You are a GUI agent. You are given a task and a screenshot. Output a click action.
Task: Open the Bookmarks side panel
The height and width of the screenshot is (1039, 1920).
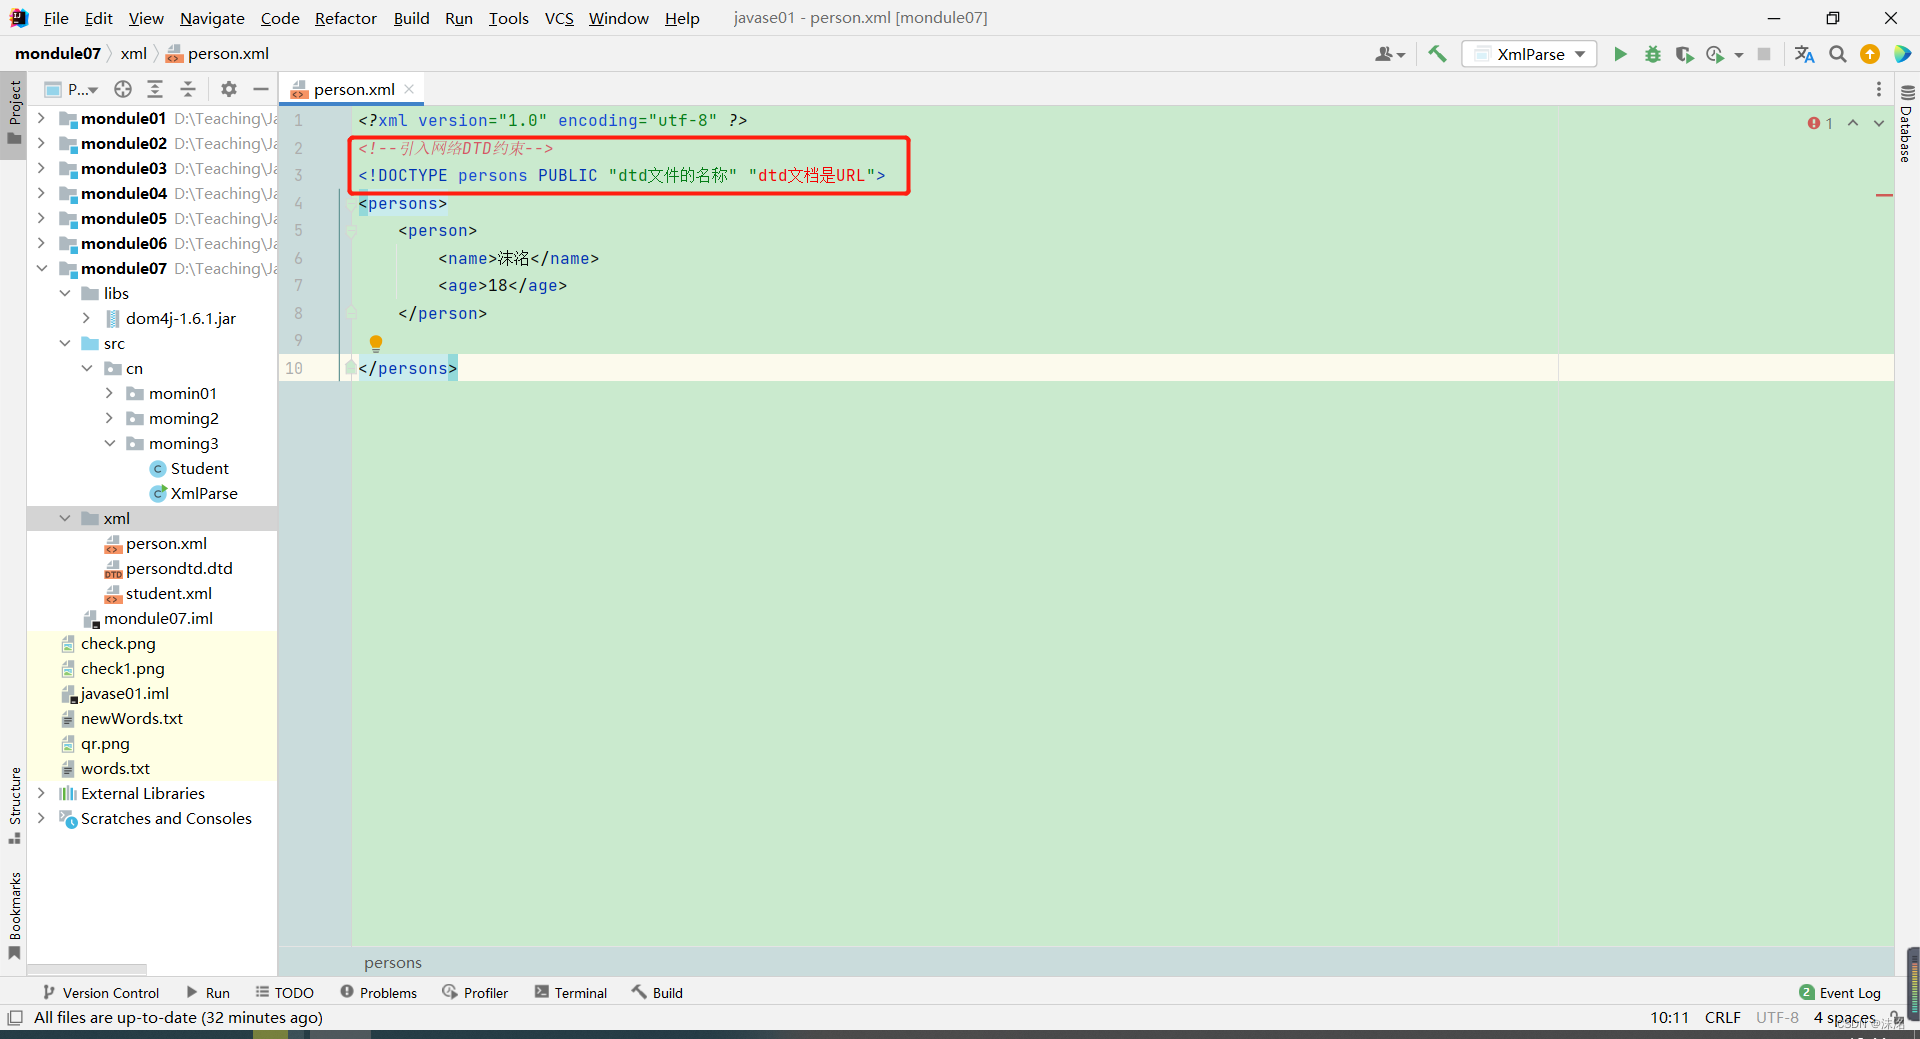click(x=15, y=915)
